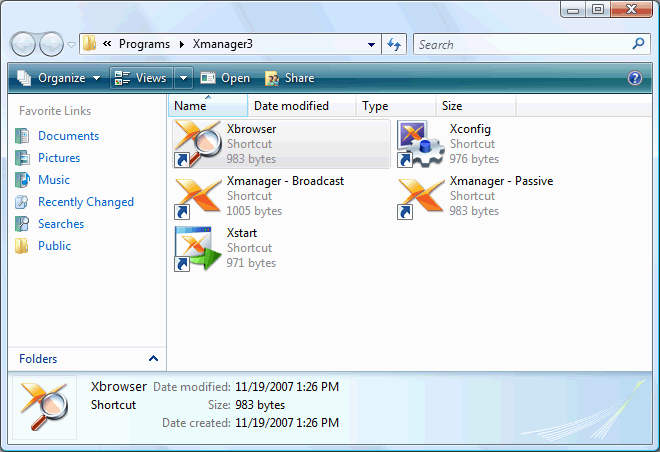Click Xmanager3 in the breadcrumb path
660x452 pixels.
[x=223, y=44]
